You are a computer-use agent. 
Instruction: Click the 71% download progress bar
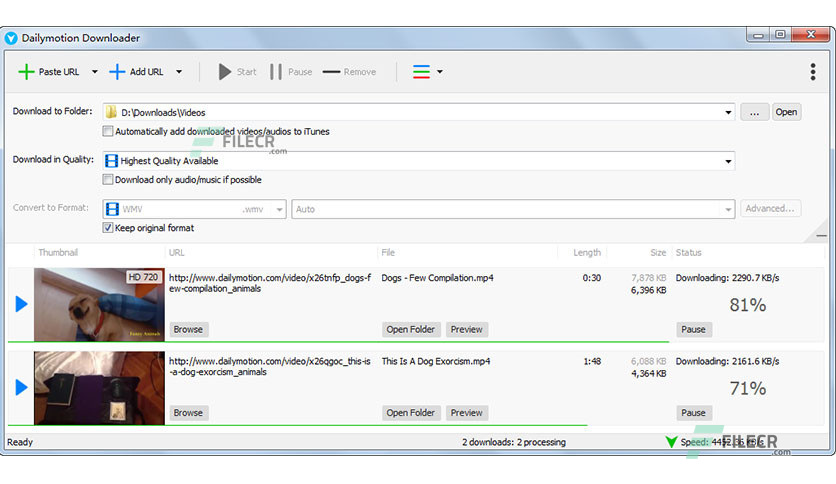pyautogui.click(x=298, y=425)
